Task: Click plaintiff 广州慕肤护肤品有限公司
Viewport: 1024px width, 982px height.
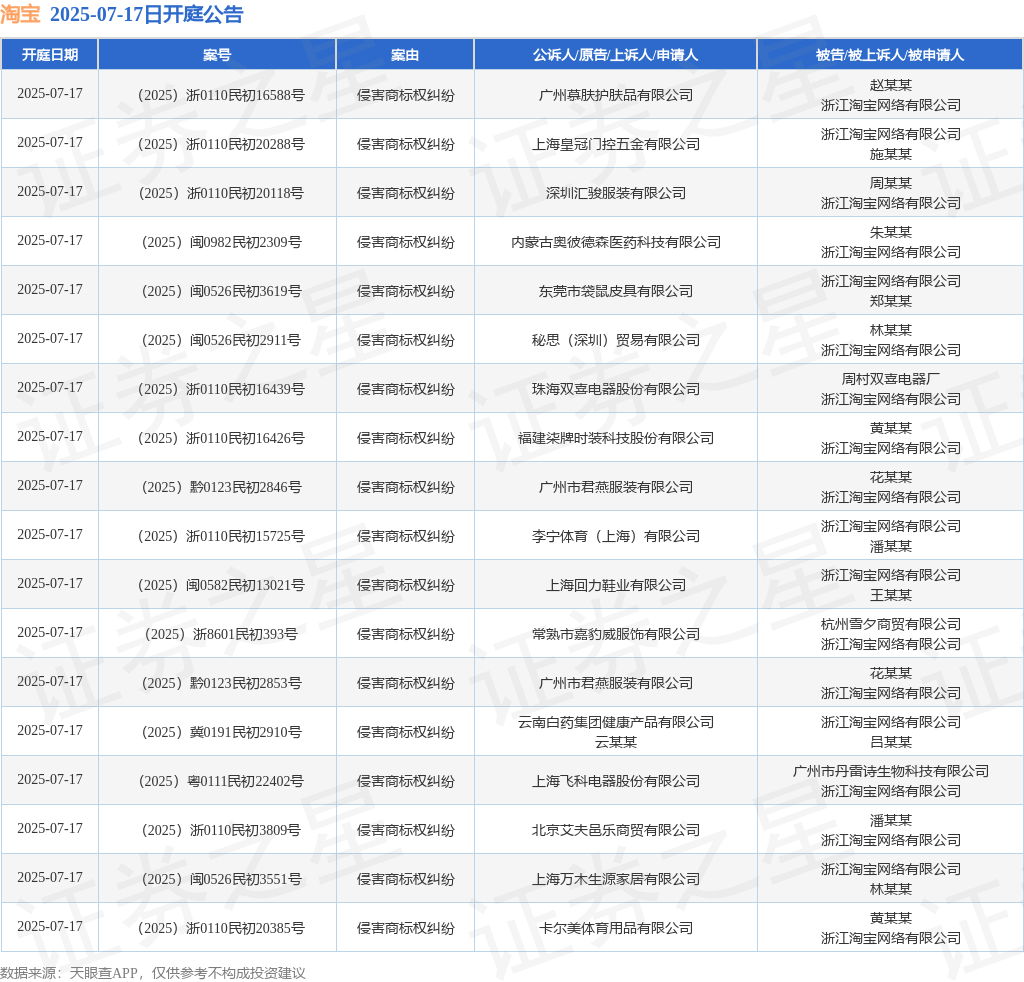Action: (615, 95)
